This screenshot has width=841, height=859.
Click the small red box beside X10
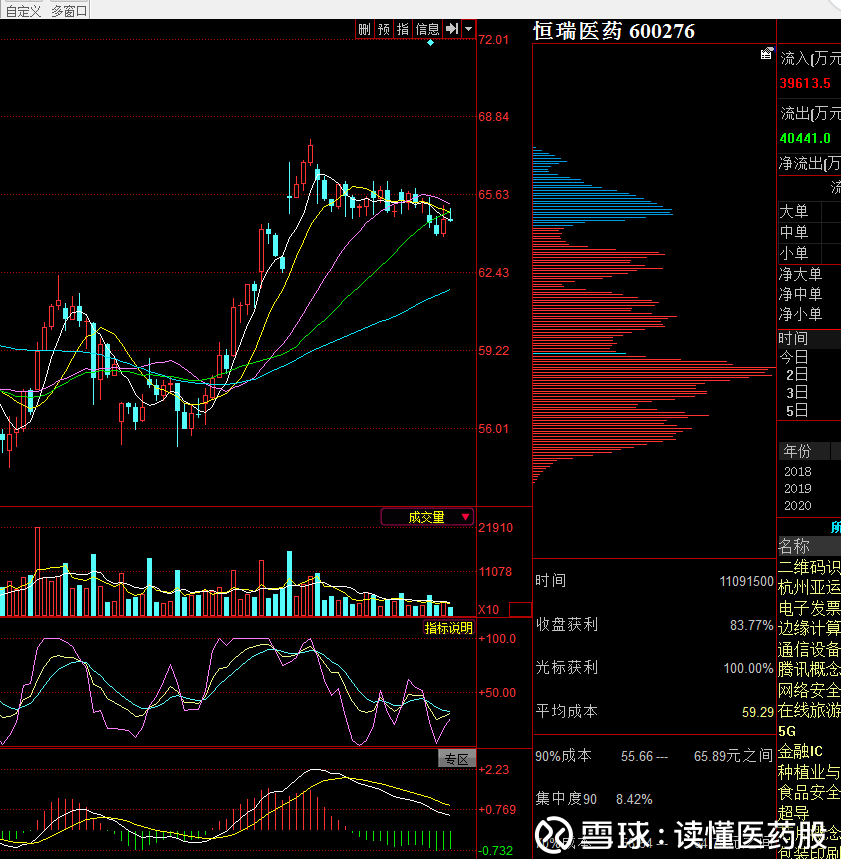520,609
